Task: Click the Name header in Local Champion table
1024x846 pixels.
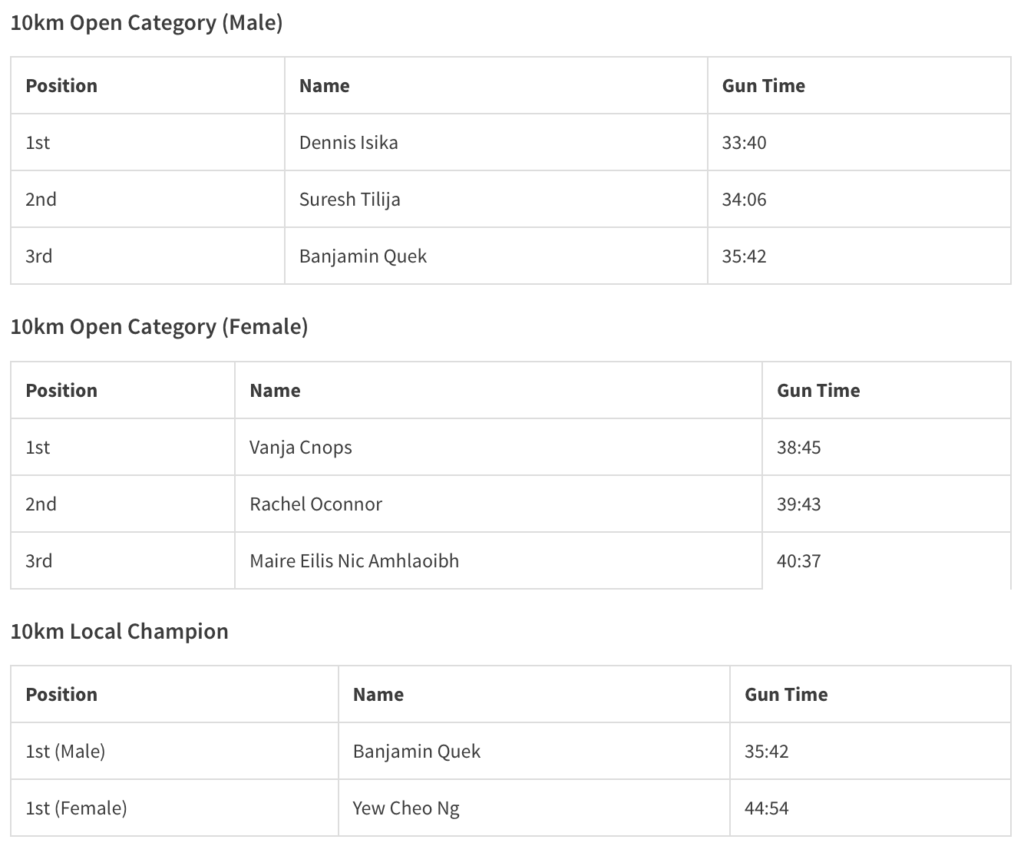Action: tap(378, 695)
